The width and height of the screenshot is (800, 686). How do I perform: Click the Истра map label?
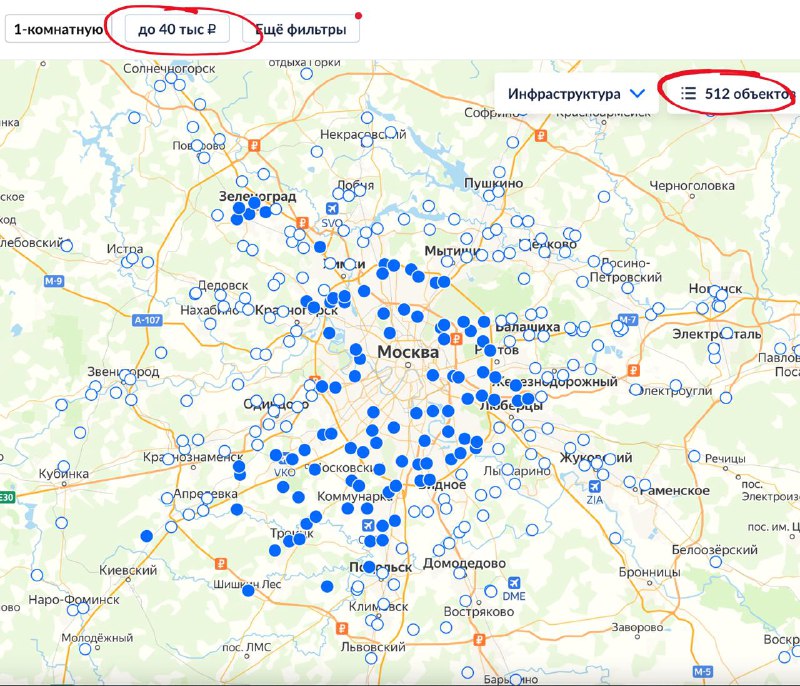click(x=125, y=249)
